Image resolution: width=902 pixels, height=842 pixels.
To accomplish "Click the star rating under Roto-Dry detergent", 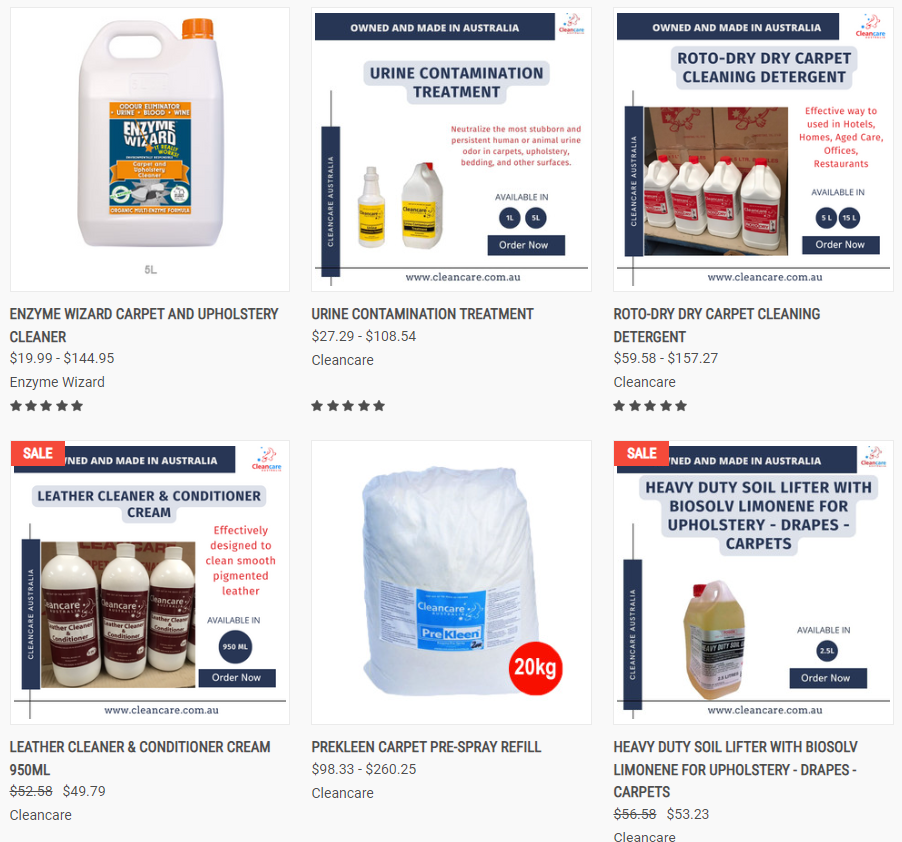I will tap(650, 406).
